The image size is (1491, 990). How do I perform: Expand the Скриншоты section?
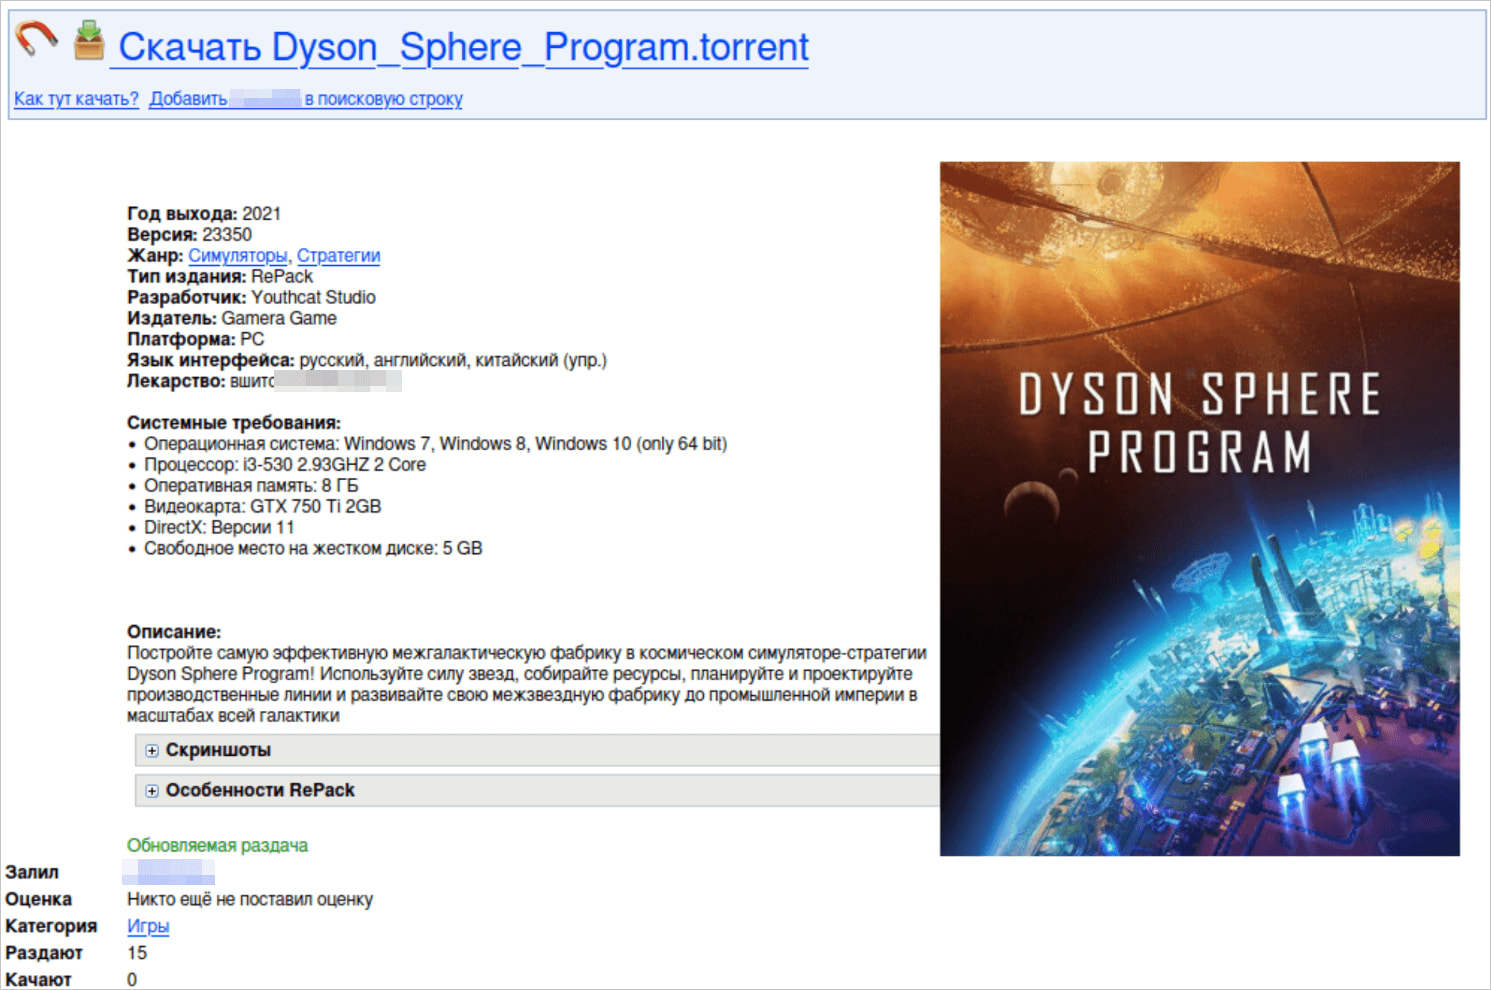pos(538,750)
